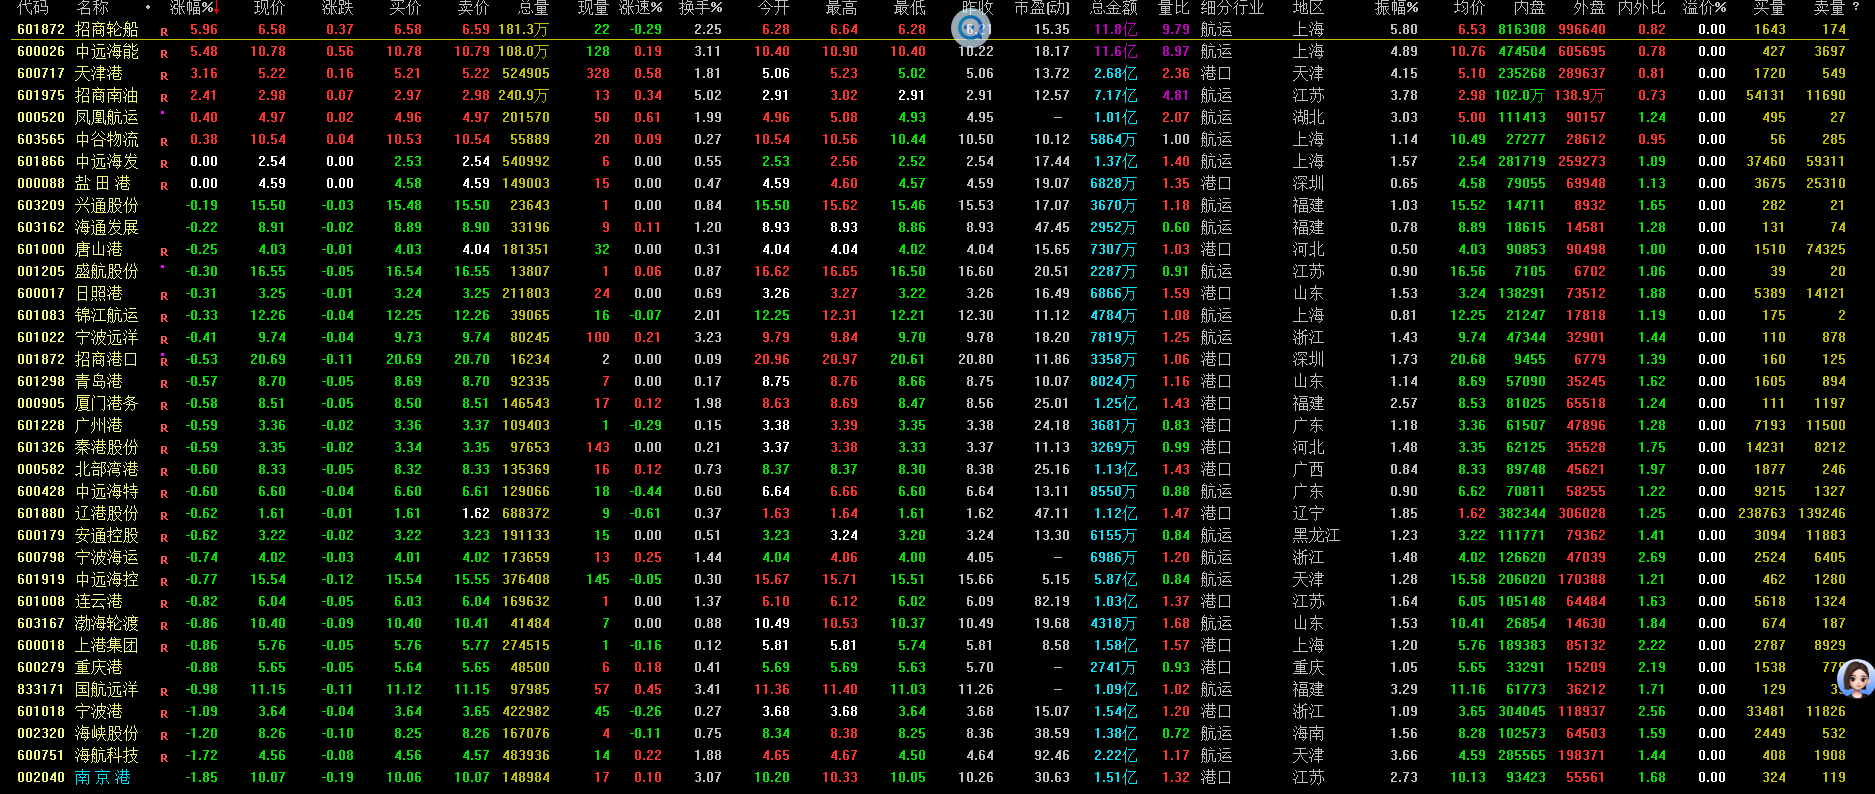Select the 中远海控 stock name
The width and height of the screenshot is (1875, 794).
pyautogui.click(x=107, y=580)
